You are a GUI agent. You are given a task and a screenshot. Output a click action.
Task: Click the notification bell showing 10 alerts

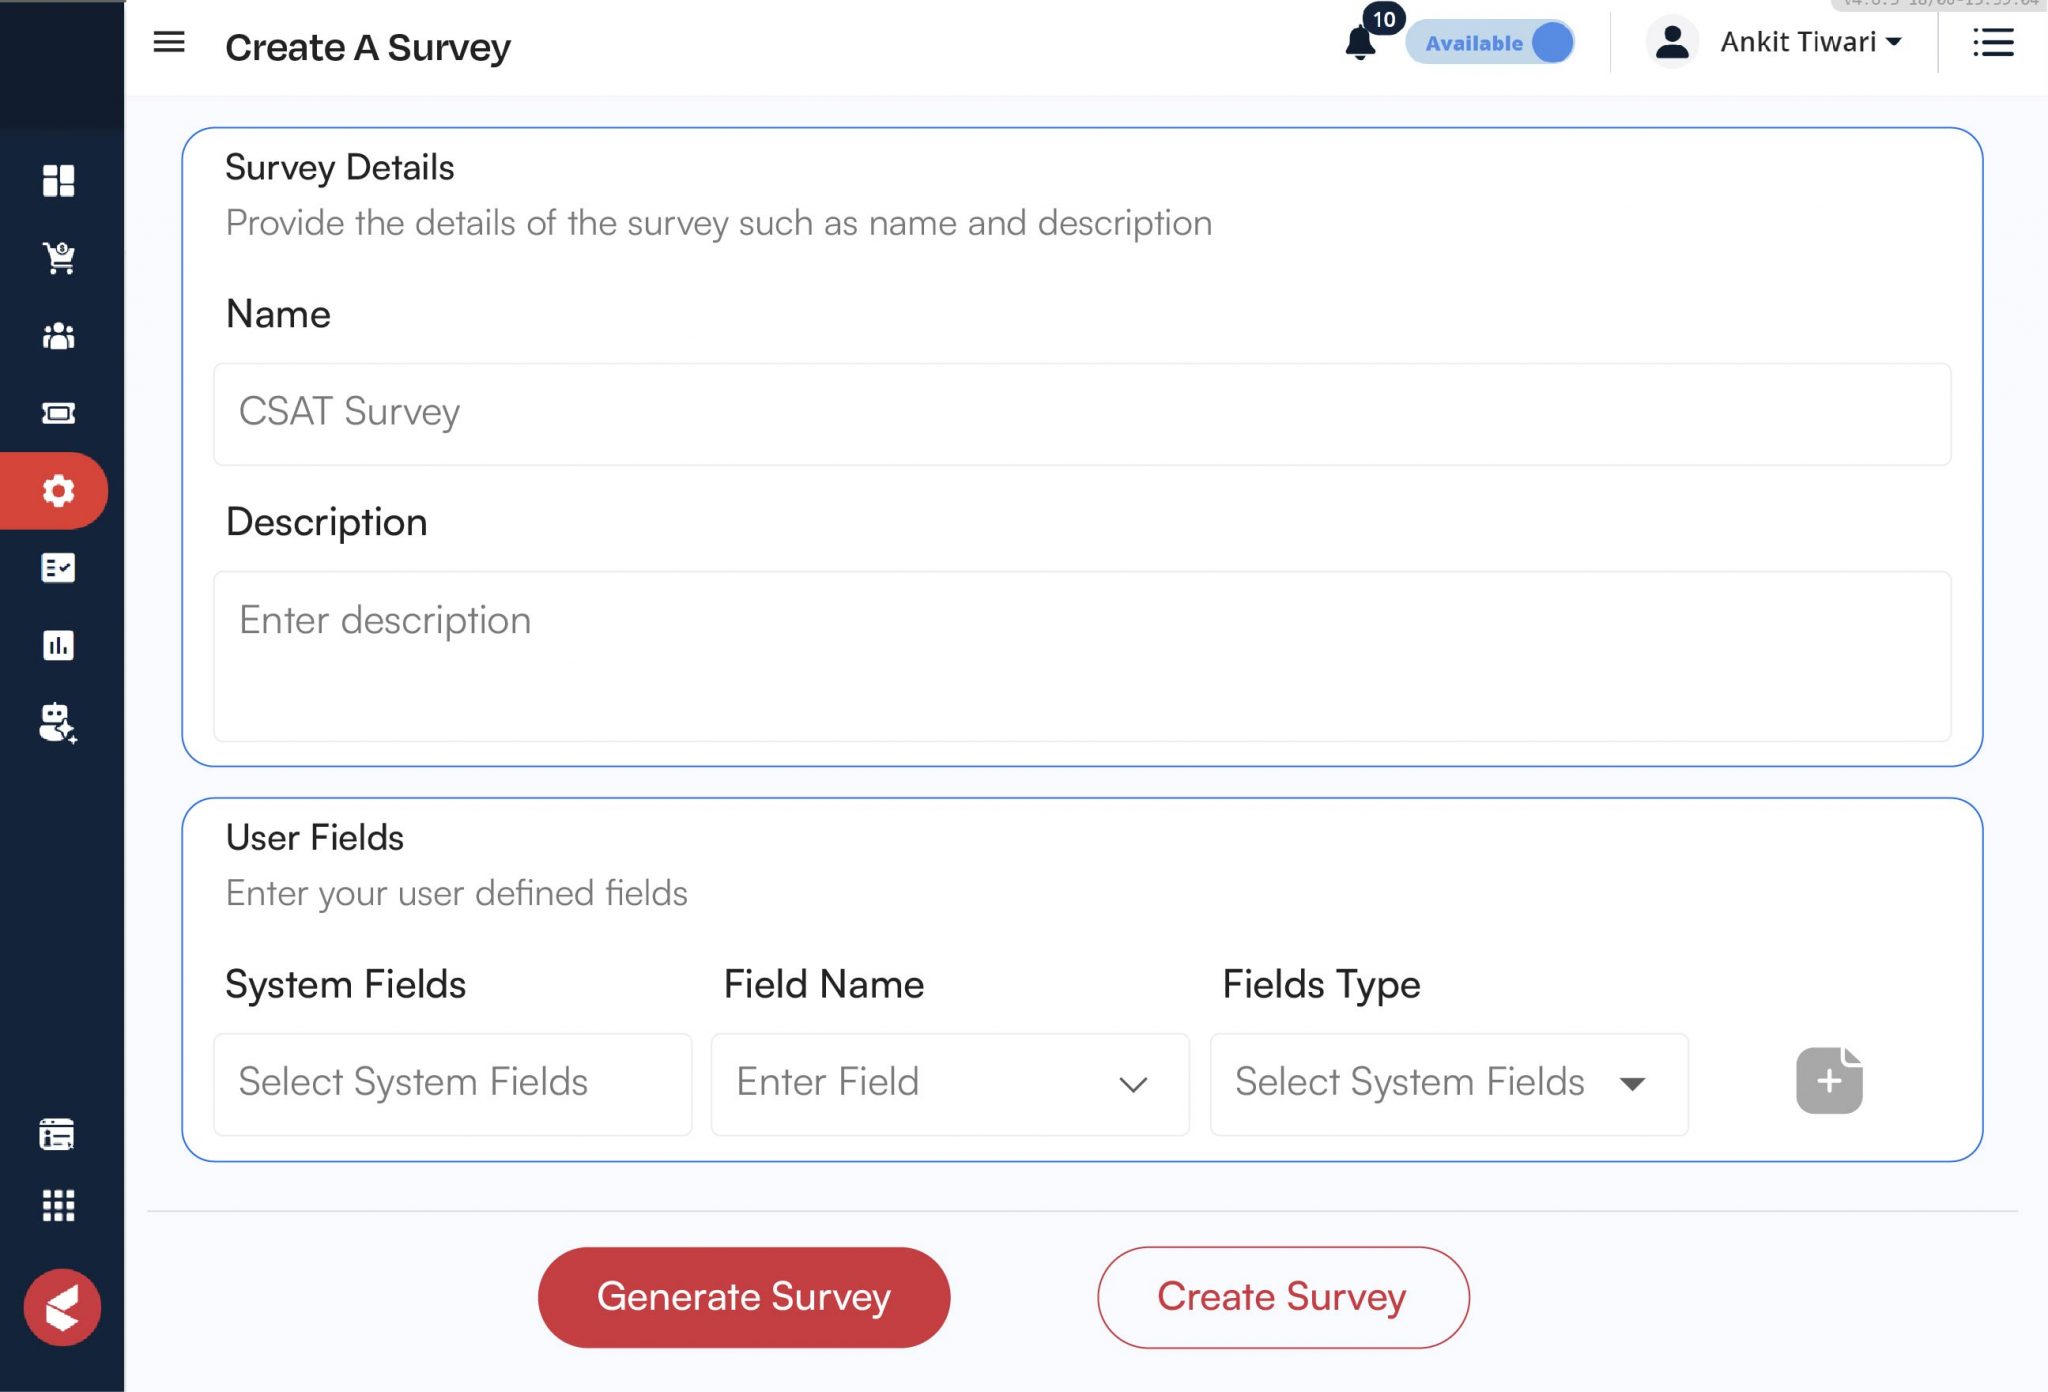click(1360, 44)
